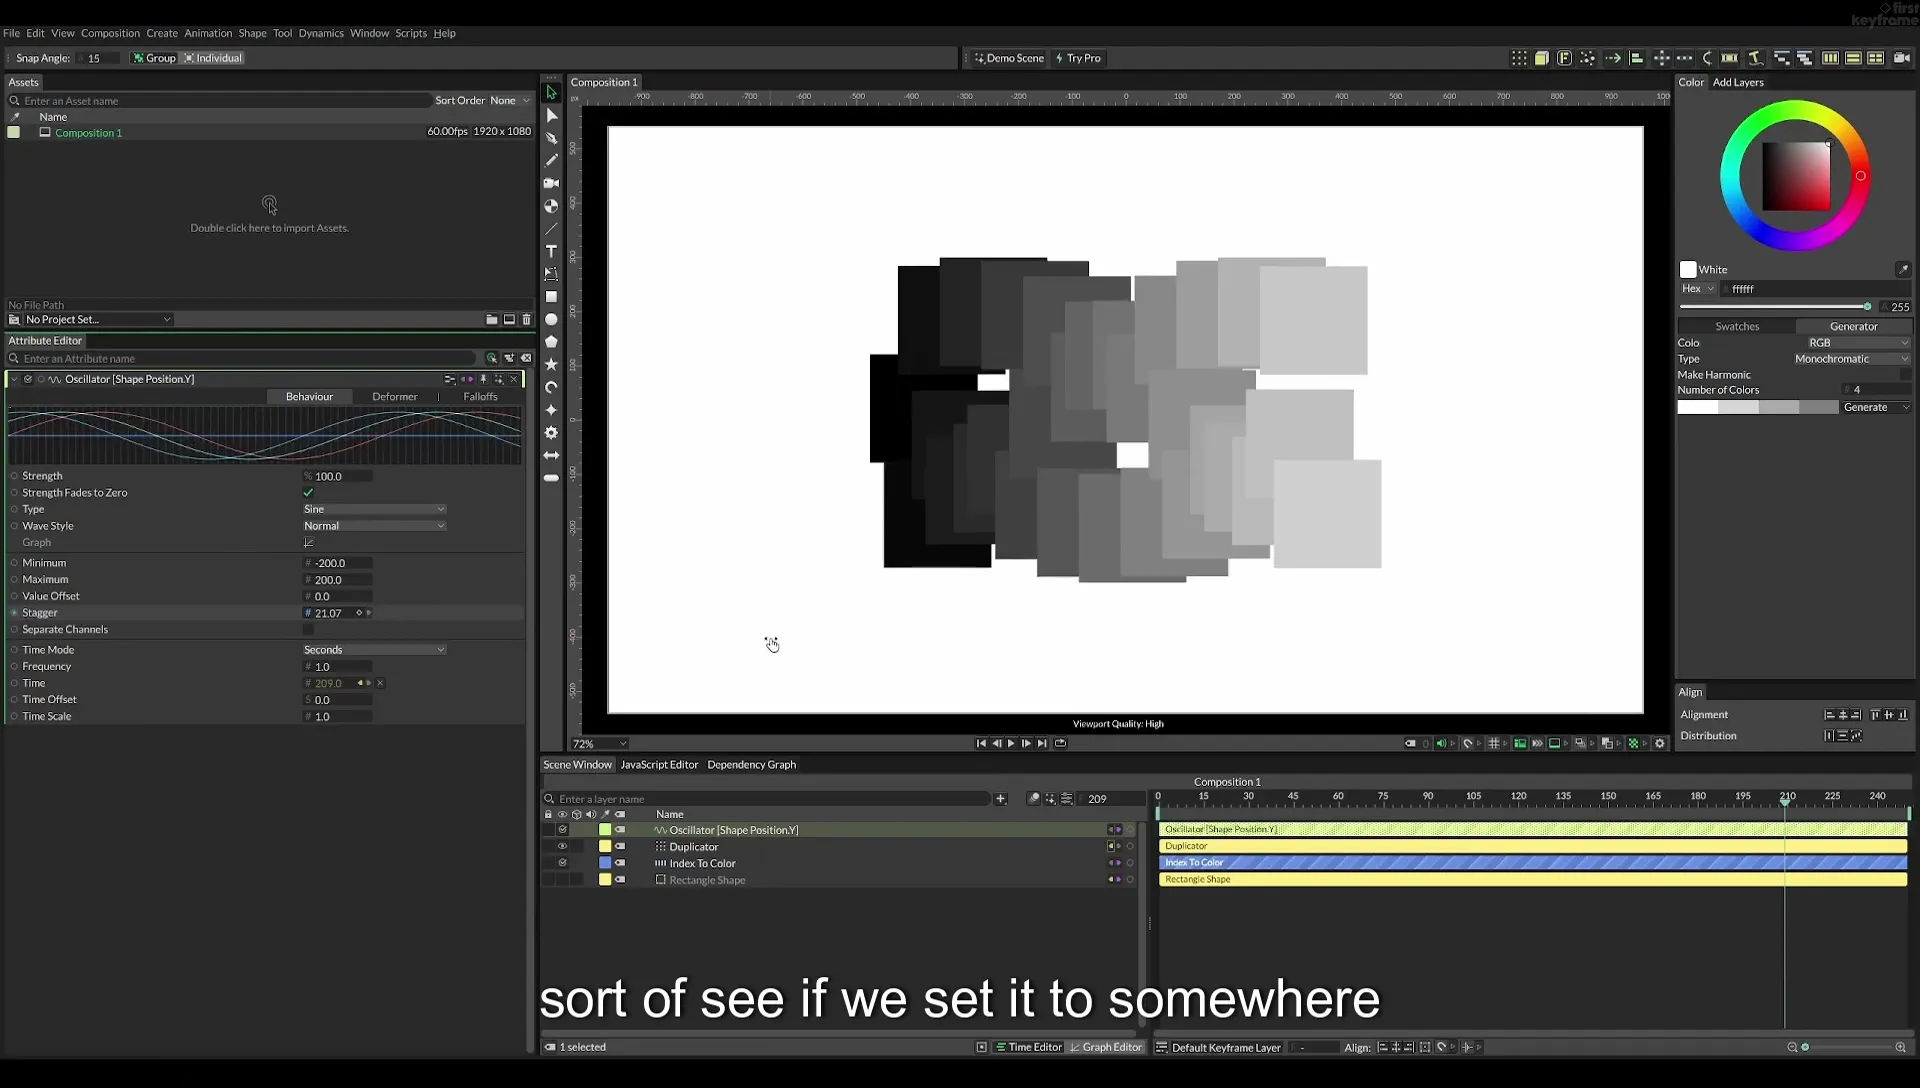The width and height of the screenshot is (1920, 1088).
Task: Select the Ellipse shape tool
Action: point(551,320)
